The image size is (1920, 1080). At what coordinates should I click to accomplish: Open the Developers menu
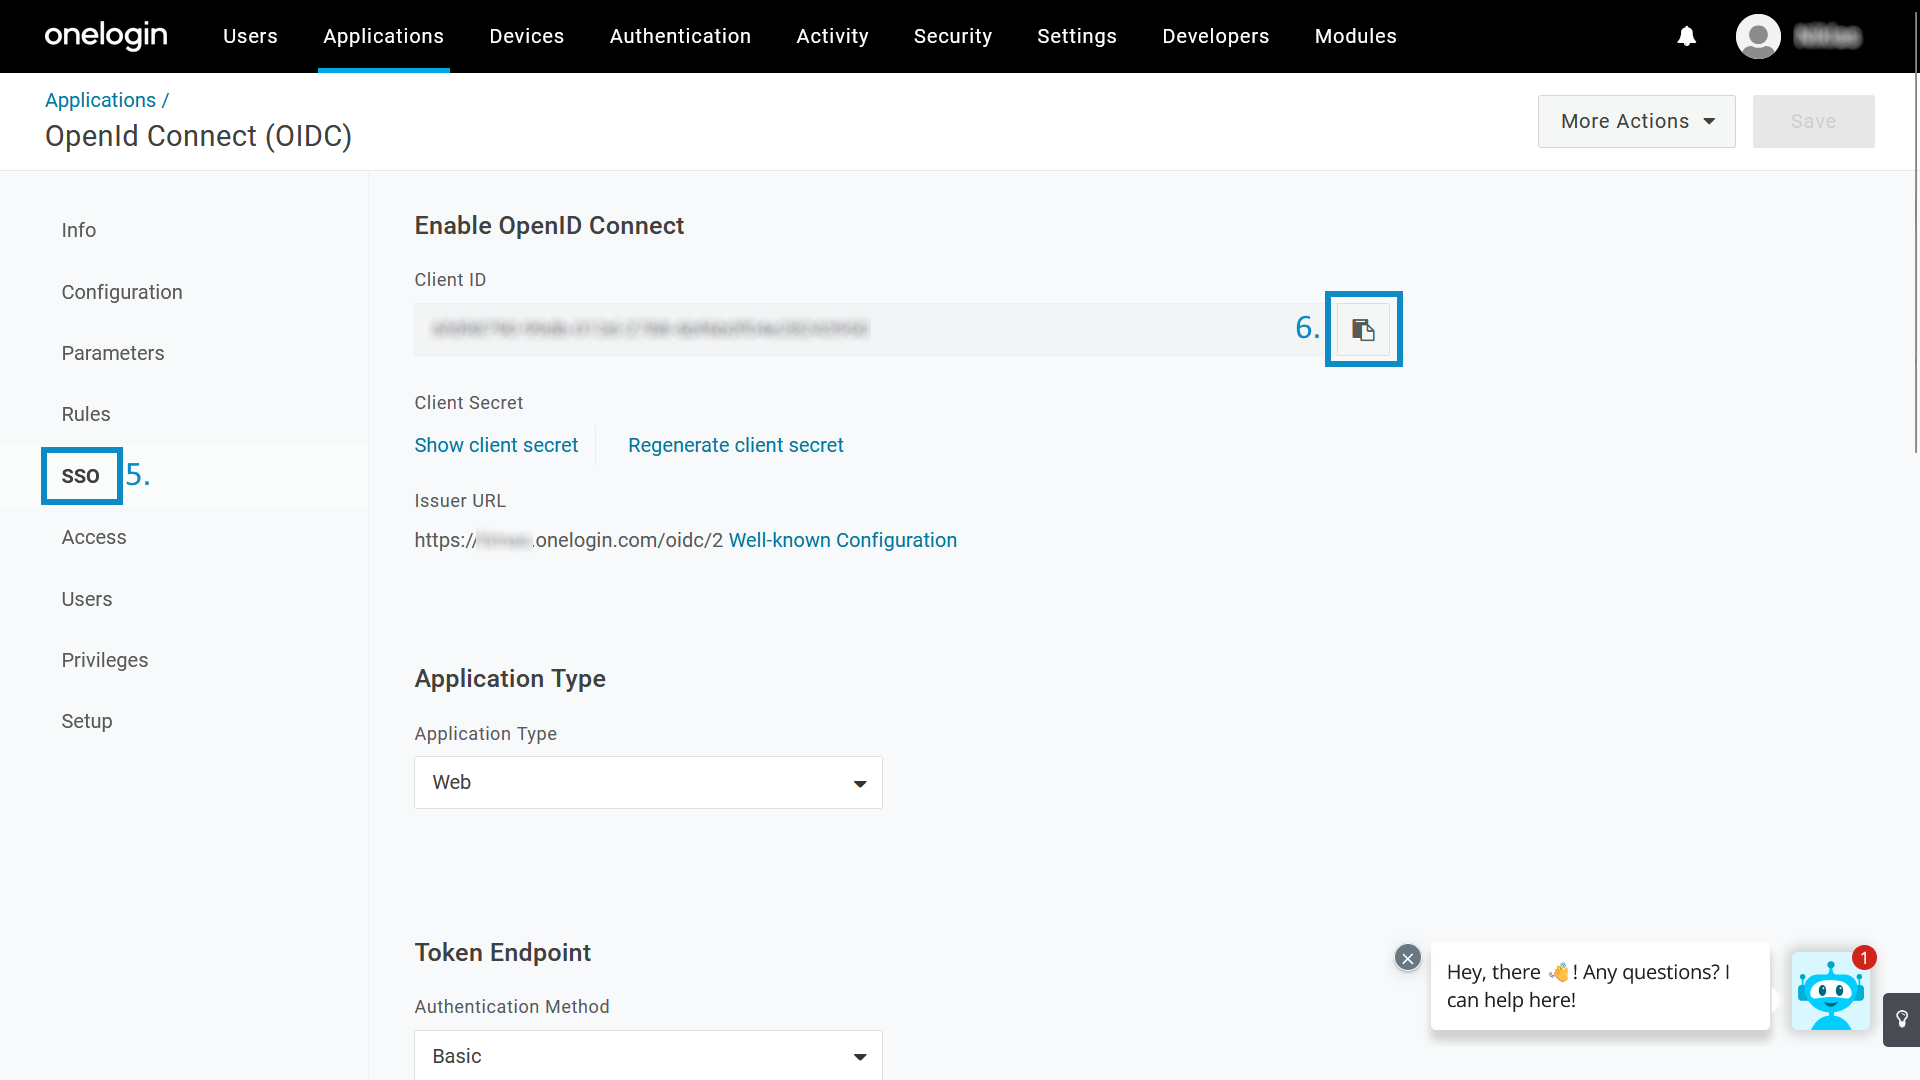pos(1215,36)
